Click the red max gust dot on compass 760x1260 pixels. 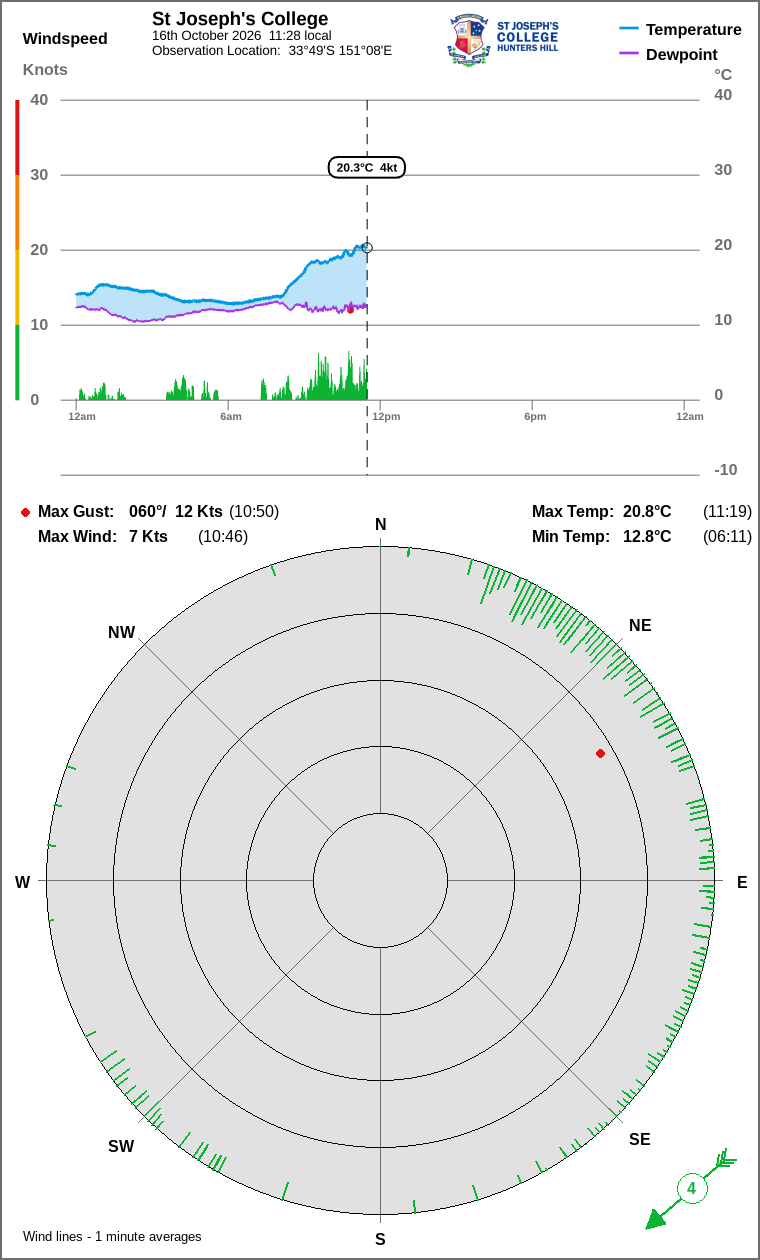pyautogui.click(x=600, y=753)
